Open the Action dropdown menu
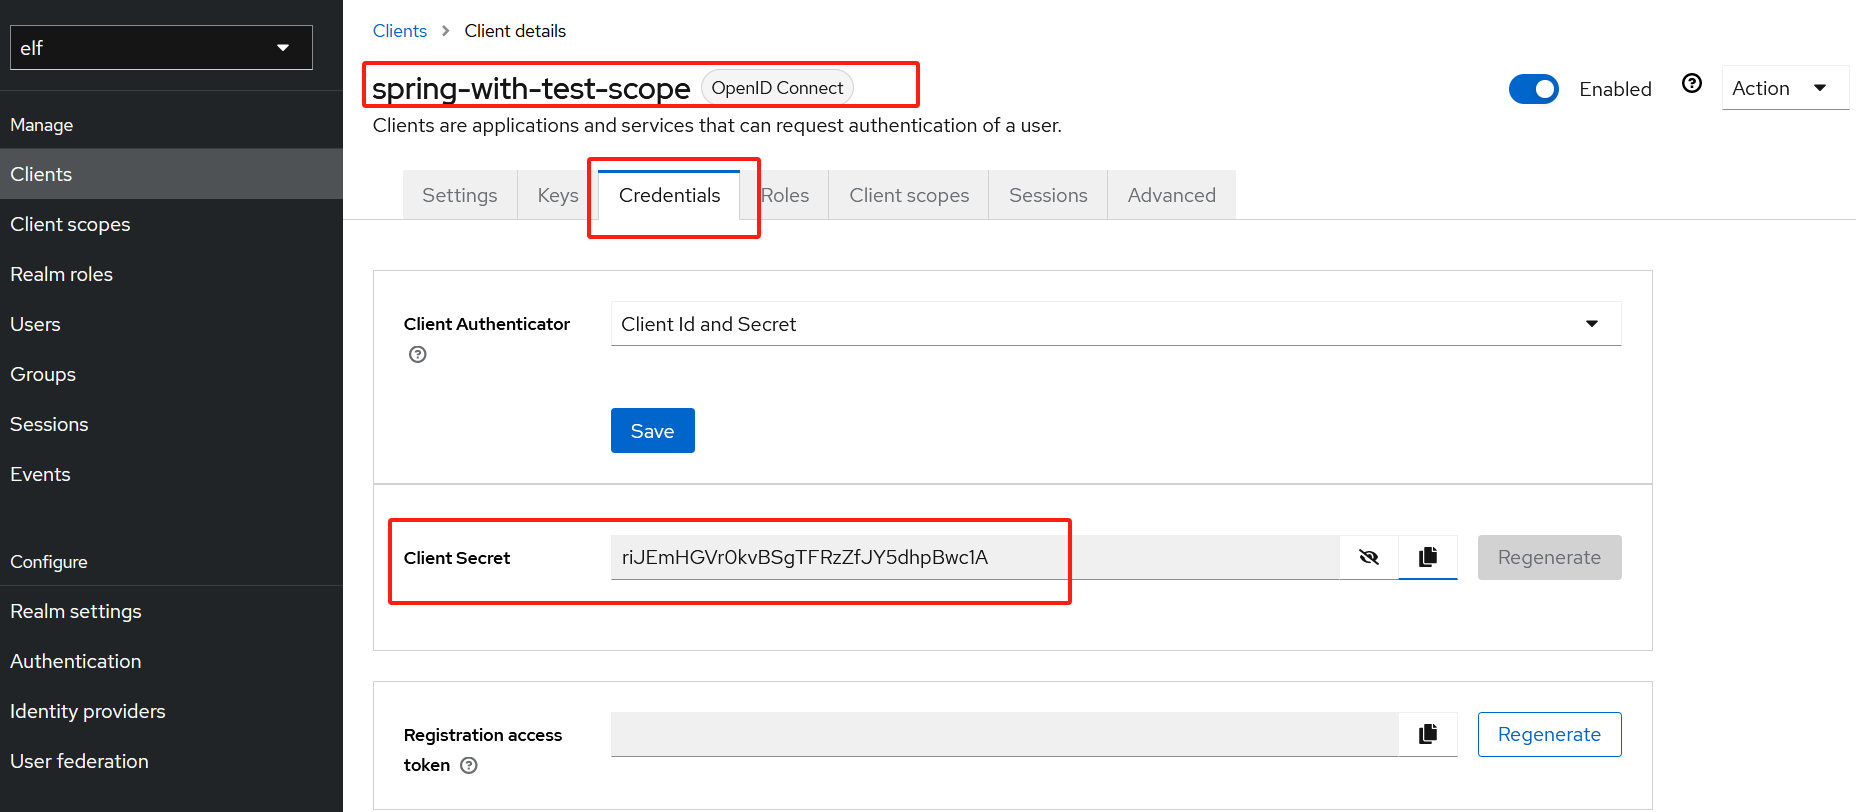This screenshot has height=812, width=1856. [1785, 88]
